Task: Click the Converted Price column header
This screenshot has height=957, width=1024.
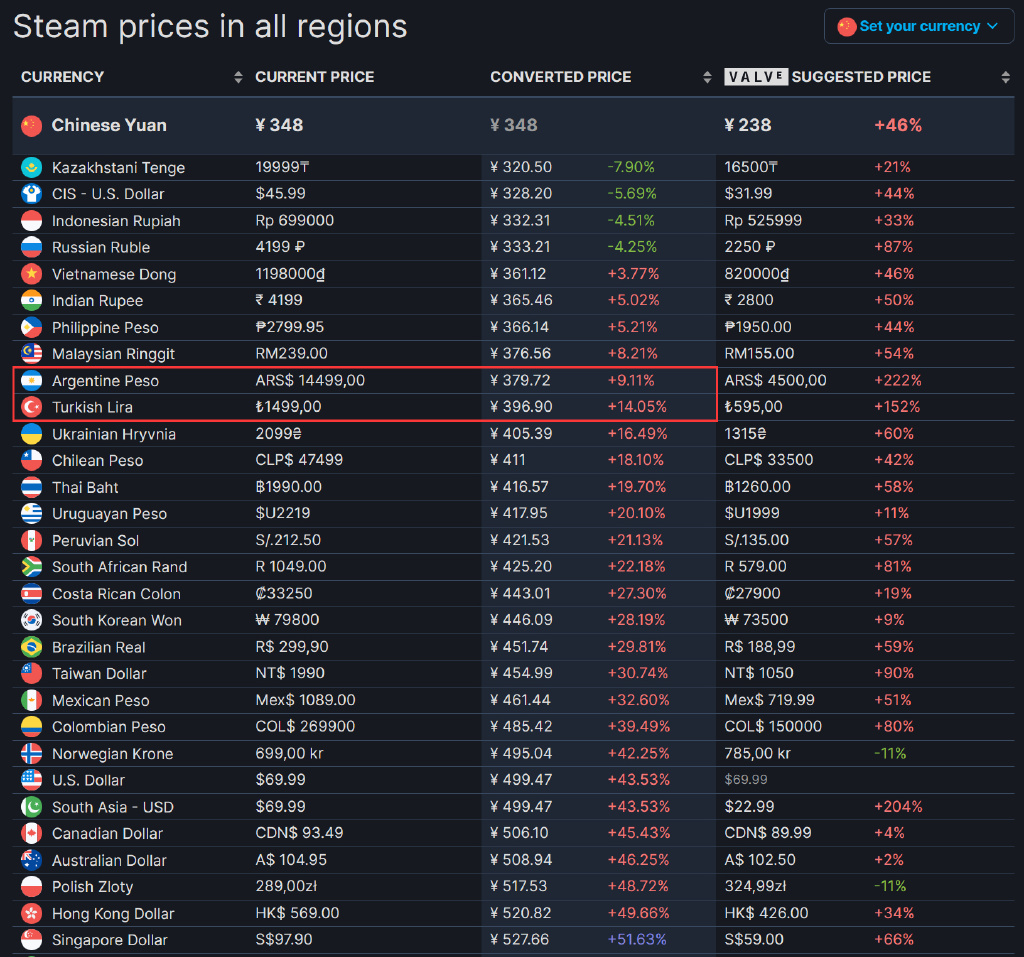Action: click(x=560, y=77)
